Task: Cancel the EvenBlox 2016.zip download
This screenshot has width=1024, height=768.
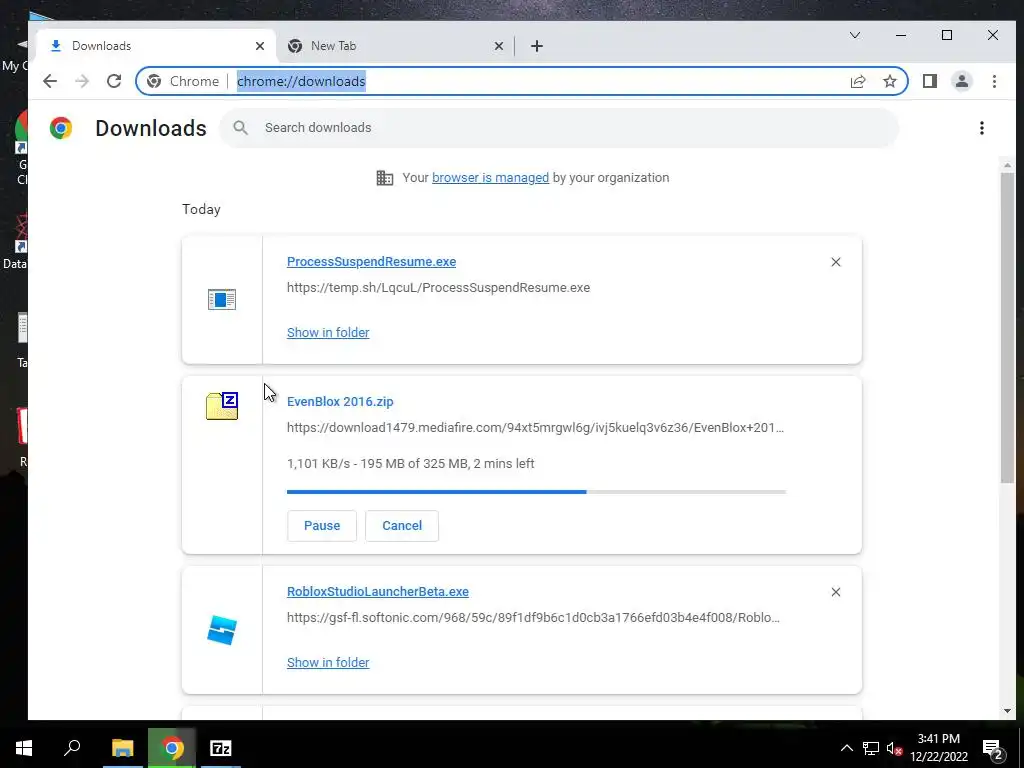Action: click(x=402, y=526)
